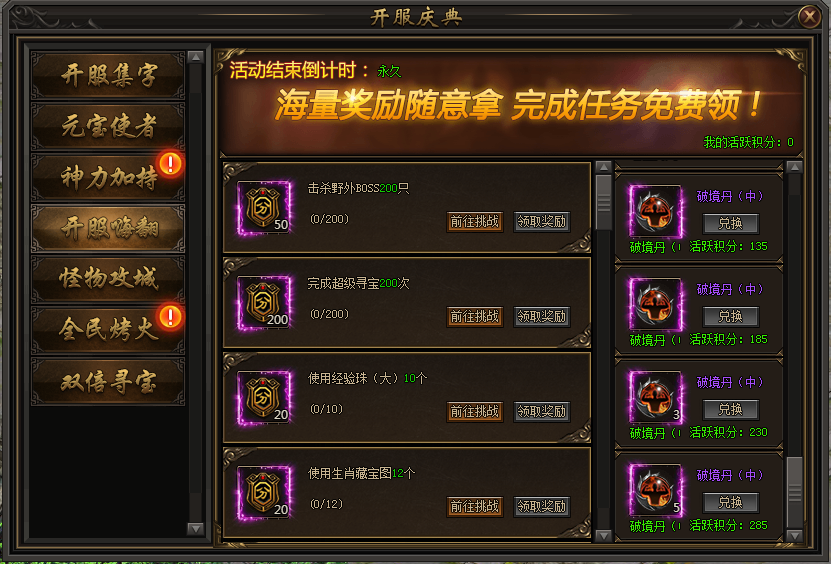Click the task list scrollbar down arrow
831x564 pixels.
(604, 535)
